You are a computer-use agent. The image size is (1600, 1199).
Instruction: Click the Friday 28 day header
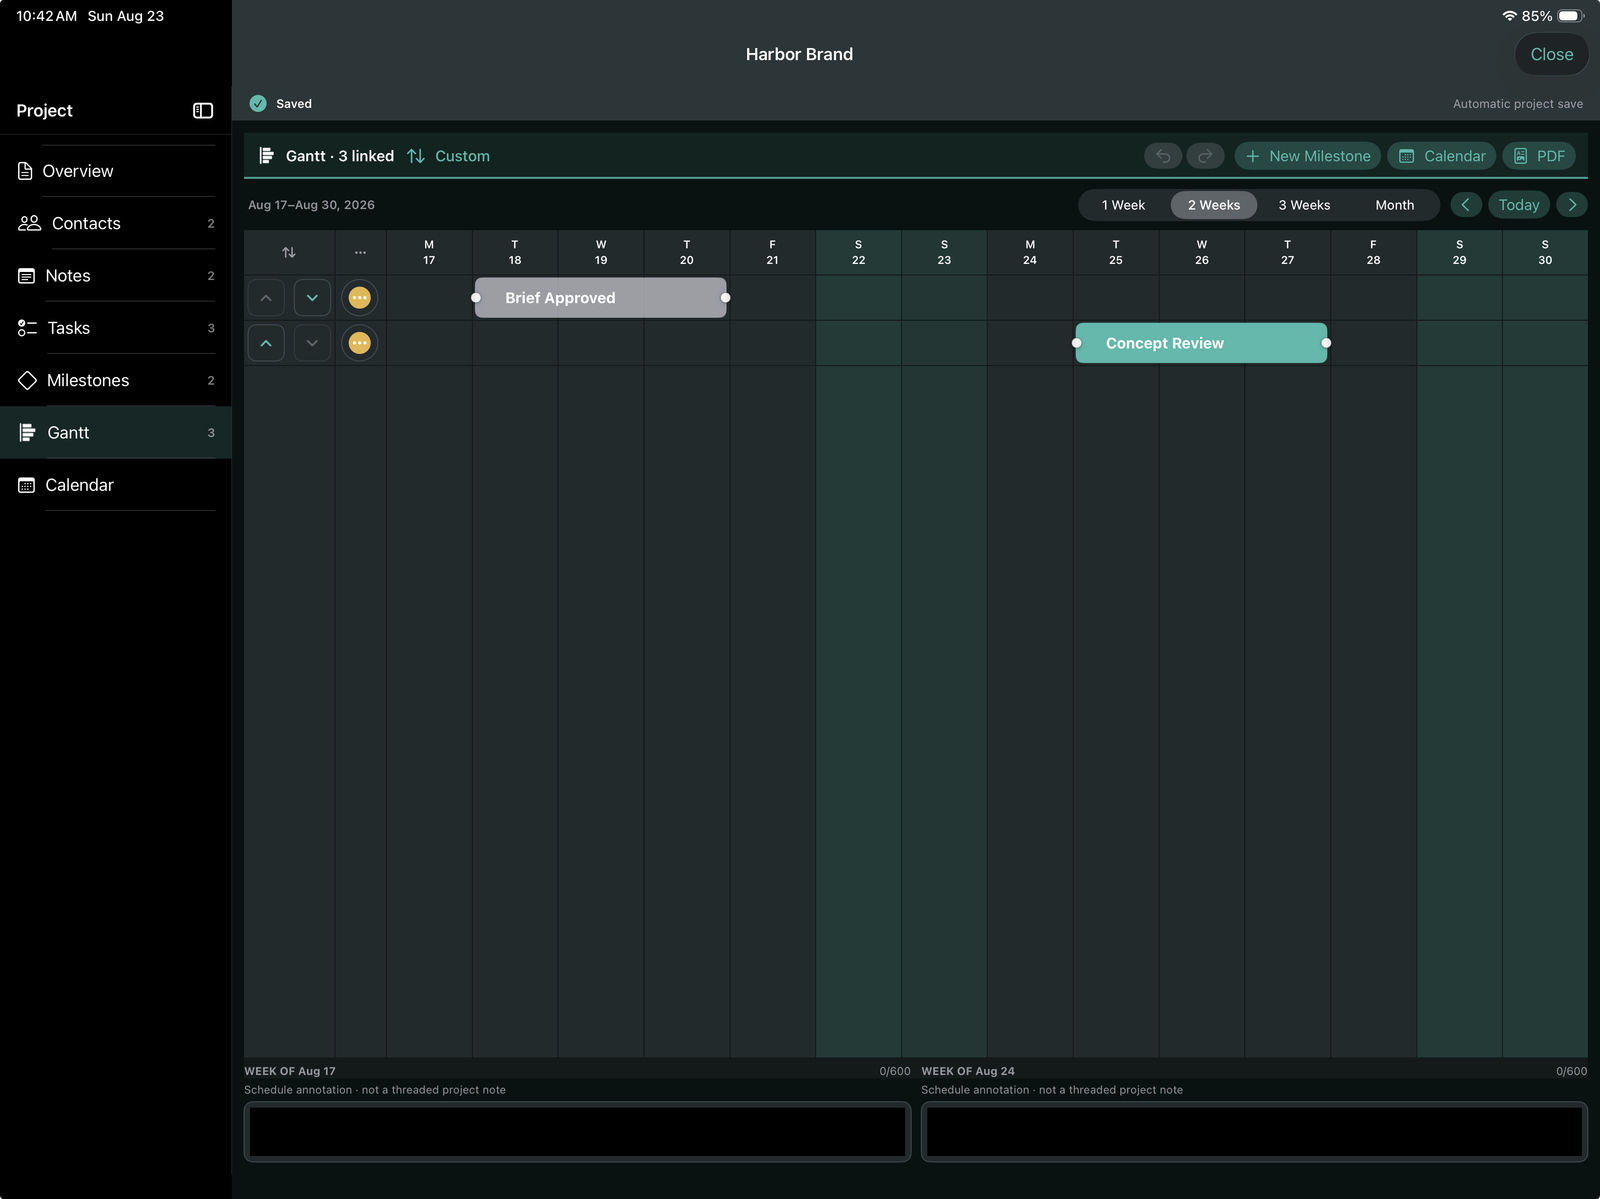(1373, 253)
